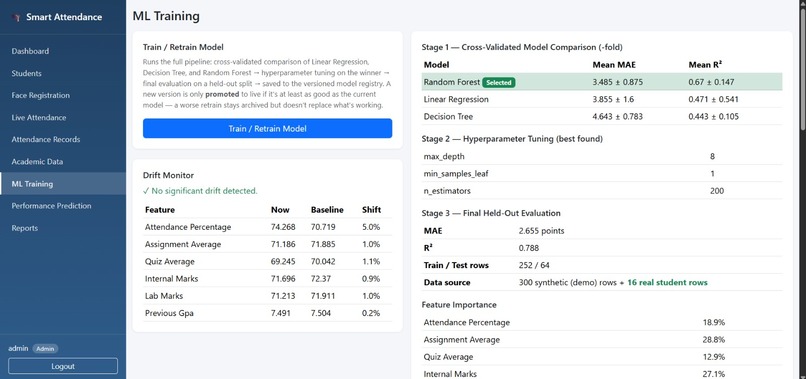Click the 27.1% feature importance value
This screenshot has width=806, height=379.
[714, 374]
